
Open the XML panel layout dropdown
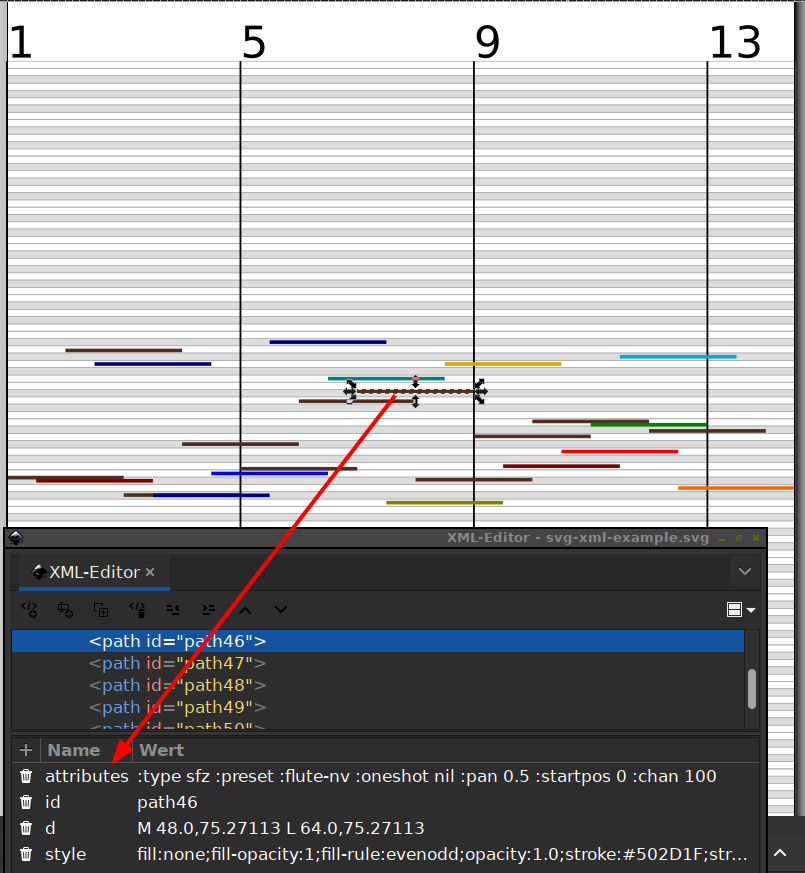tap(741, 610)
